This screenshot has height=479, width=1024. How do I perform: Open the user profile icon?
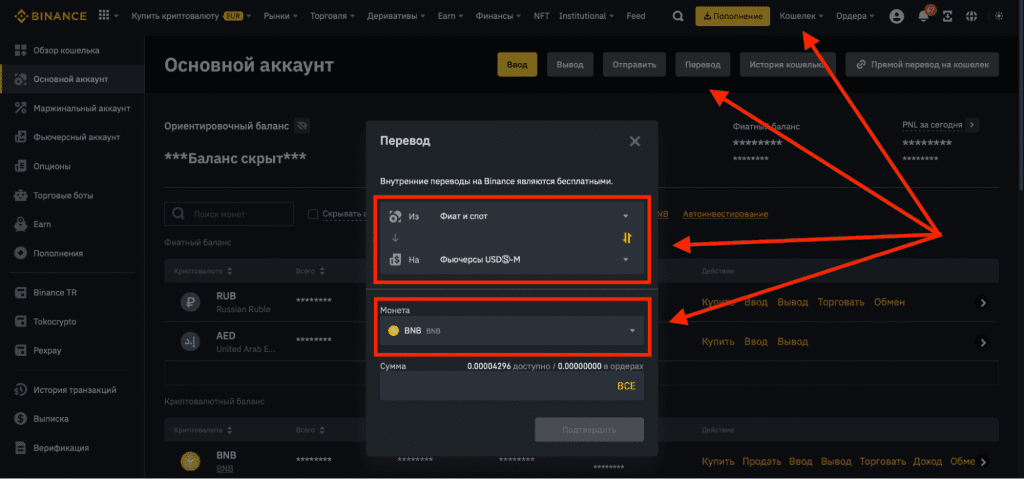[x=897, y=16]
